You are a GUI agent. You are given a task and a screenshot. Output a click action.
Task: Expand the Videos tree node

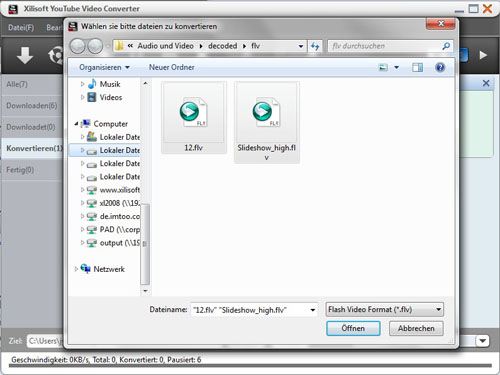point(82,97)
